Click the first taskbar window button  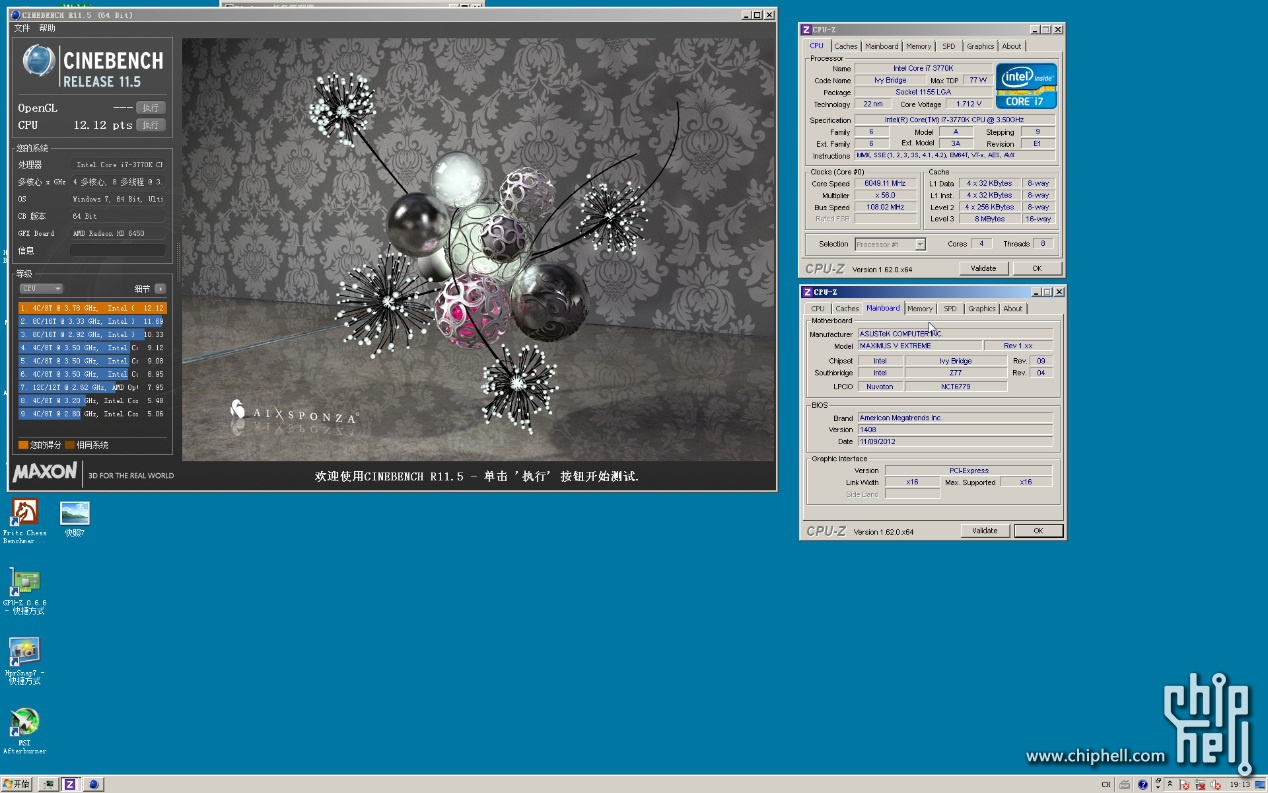pos(48,784)
